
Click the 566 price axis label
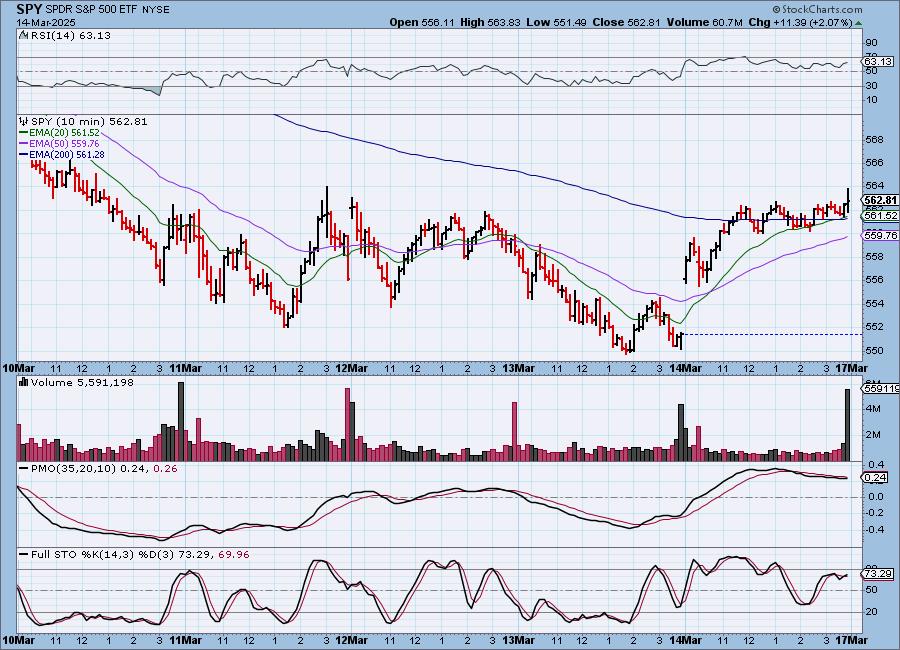click(875, 162)
